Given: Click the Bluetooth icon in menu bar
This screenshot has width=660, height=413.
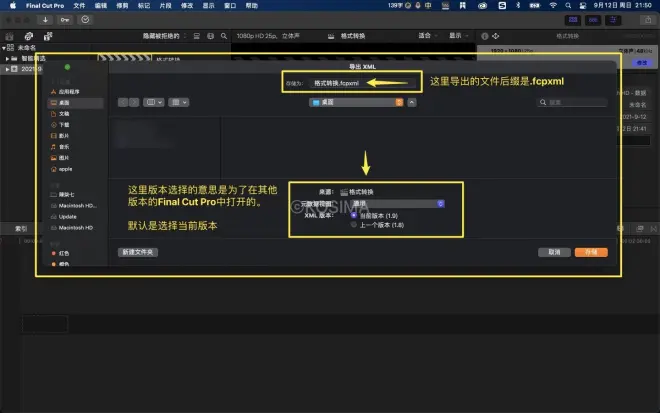Looking at the screenshot, I should (518, 5).
